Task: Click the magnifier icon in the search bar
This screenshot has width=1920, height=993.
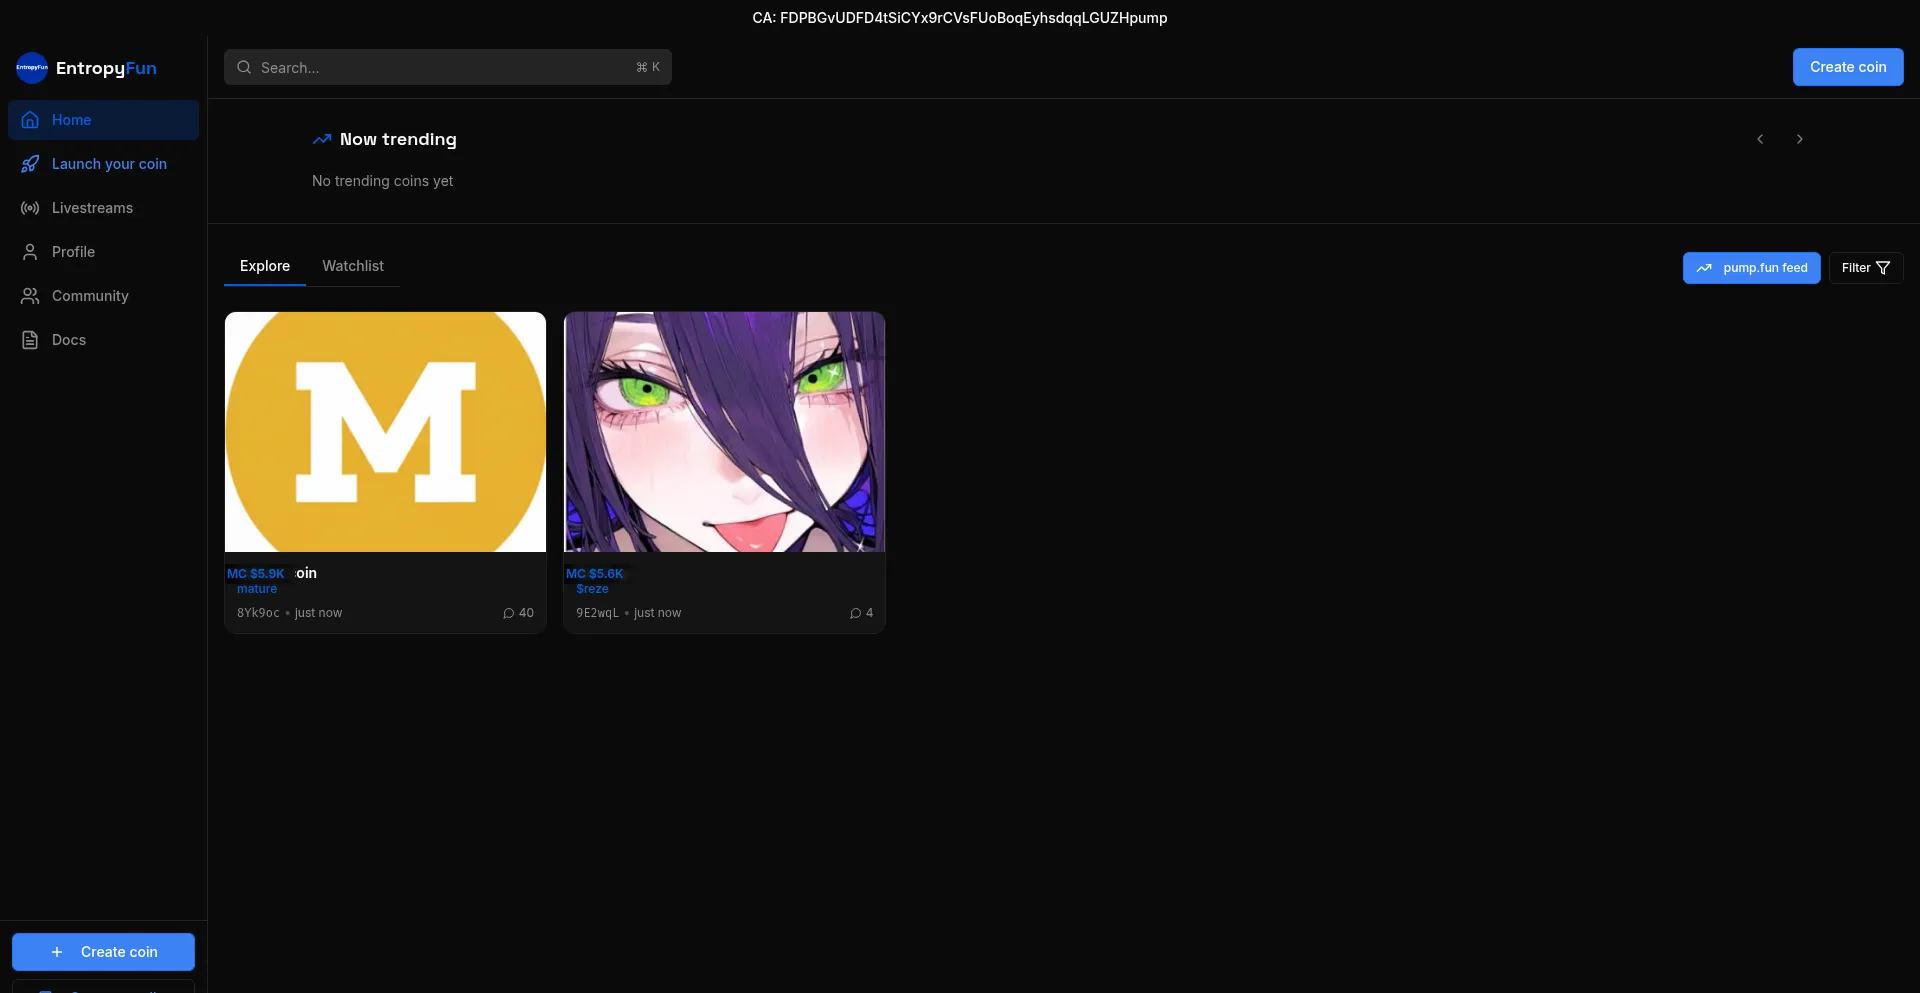Action: (244, 67)
